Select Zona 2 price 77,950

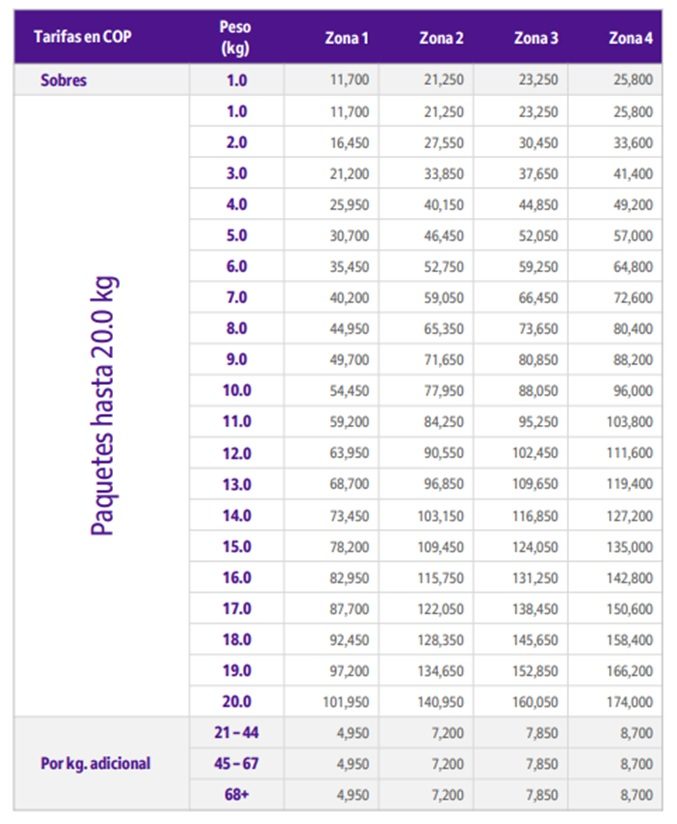click(x=444, y=391)
